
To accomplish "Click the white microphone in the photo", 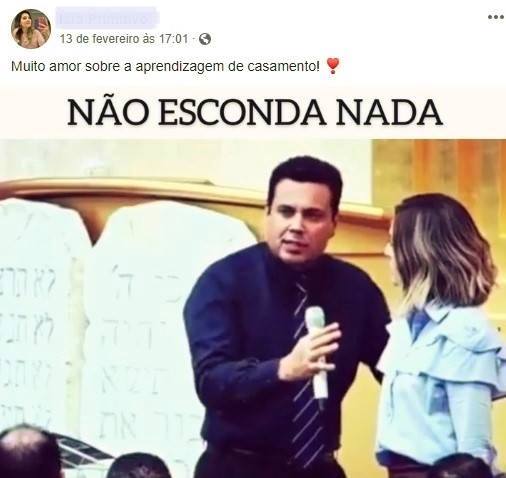I will pyautogui.click(x=317, y=353).
